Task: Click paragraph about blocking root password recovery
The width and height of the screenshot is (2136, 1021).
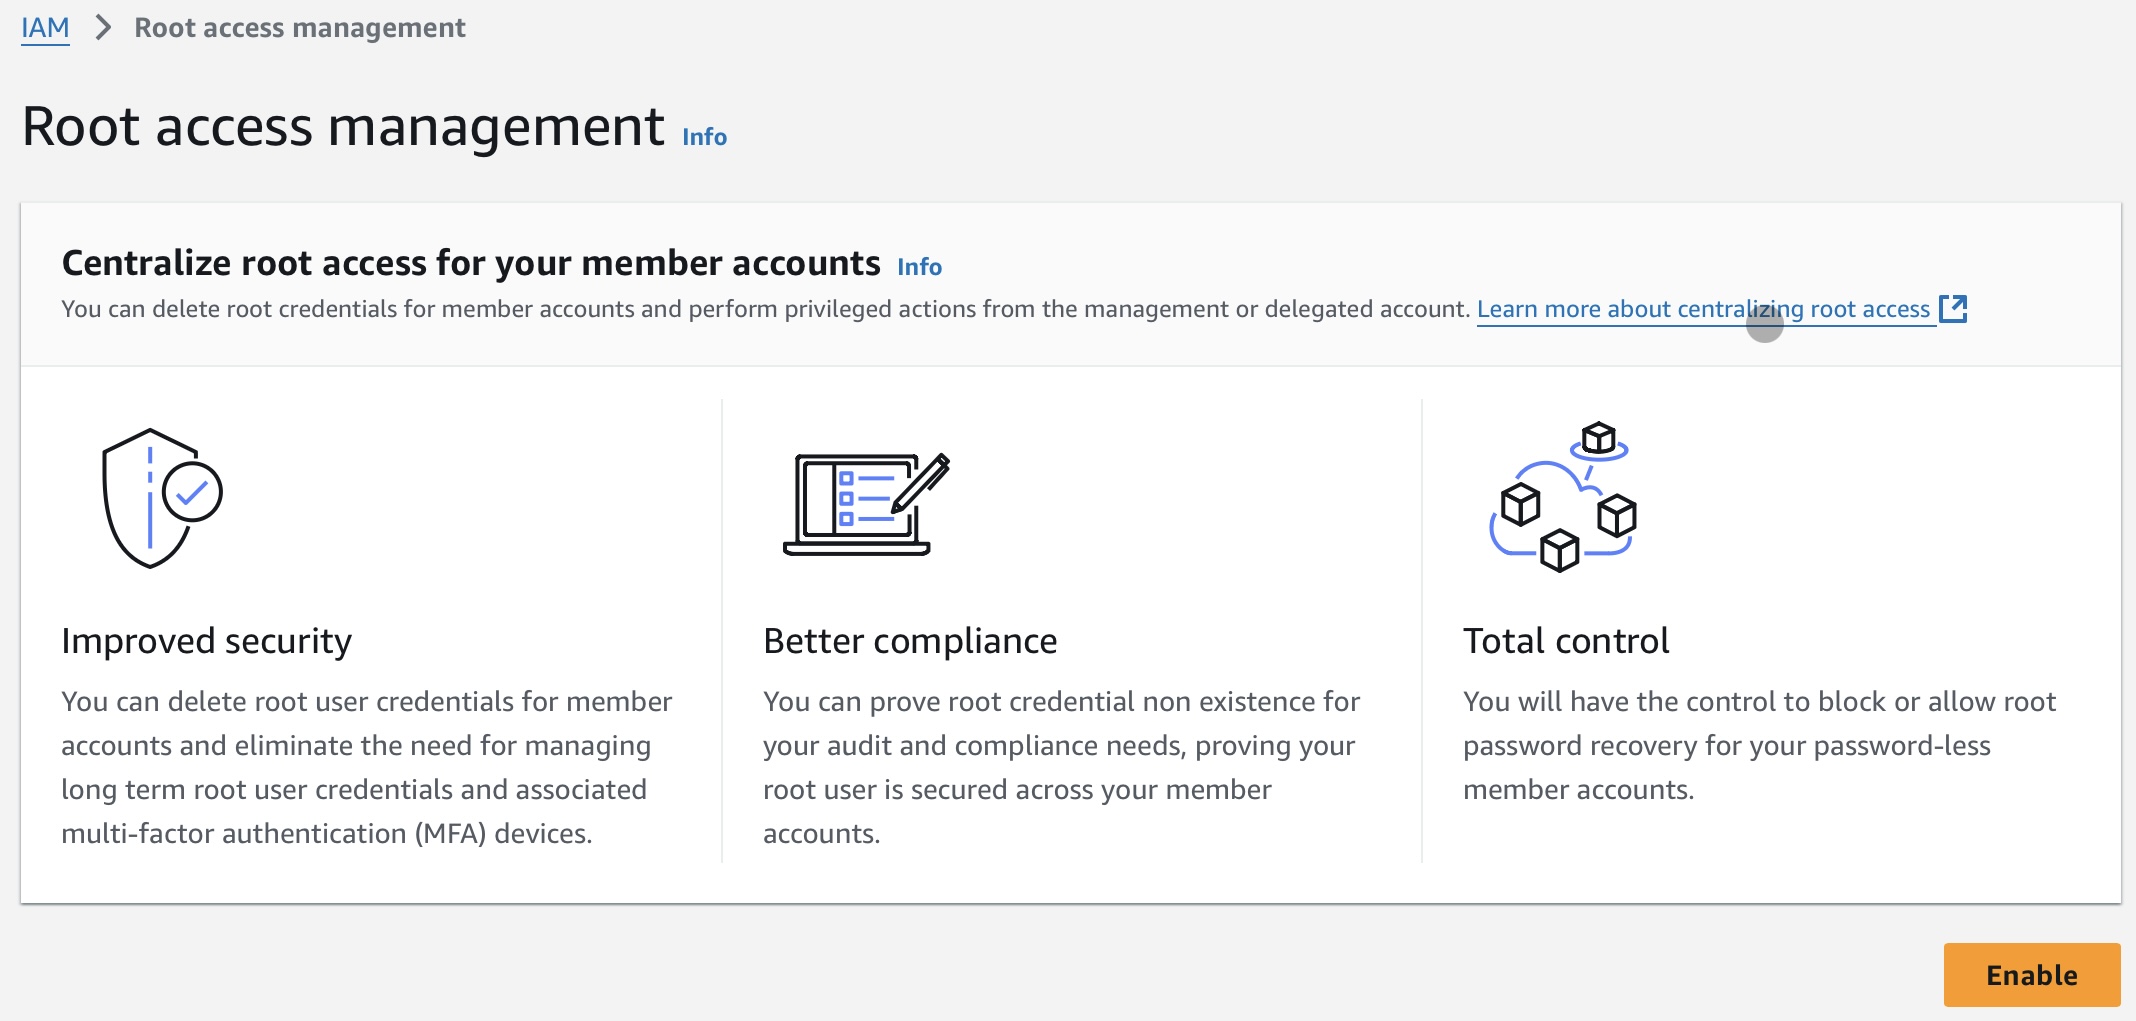Action: pos(1759,745)
